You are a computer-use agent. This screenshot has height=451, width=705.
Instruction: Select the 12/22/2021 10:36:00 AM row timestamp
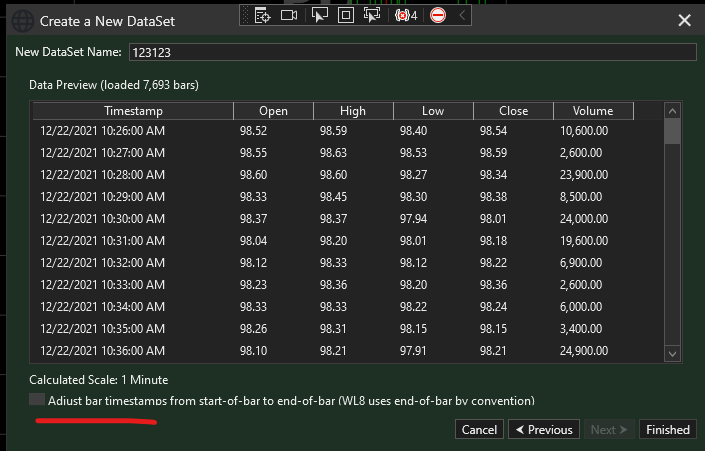(103, 351)
